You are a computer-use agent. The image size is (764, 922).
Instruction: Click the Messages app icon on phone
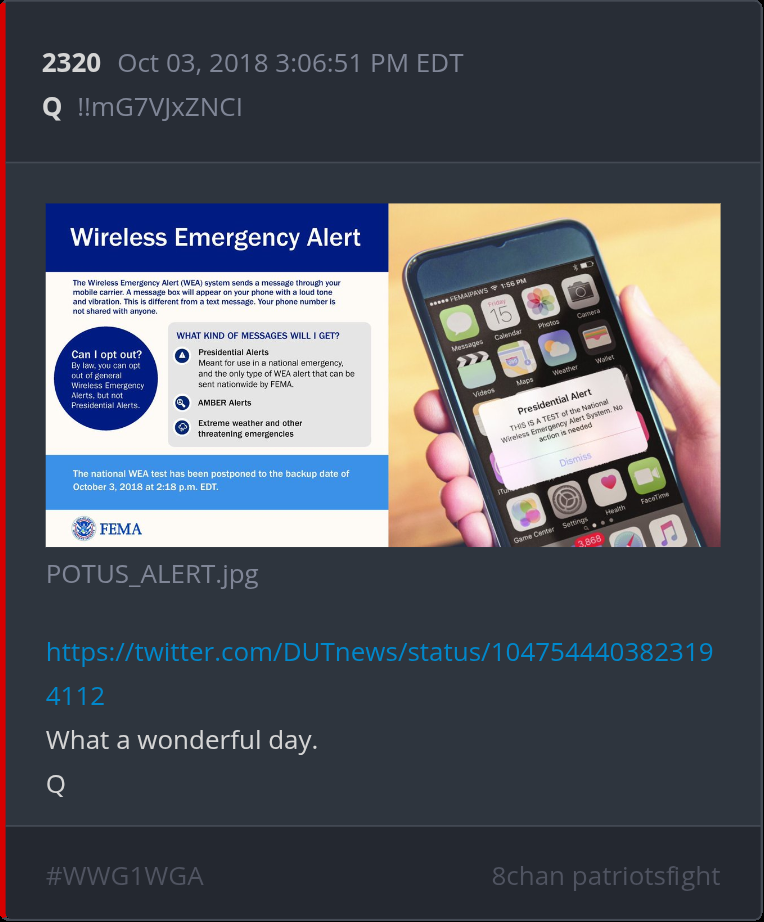[459, 323]
